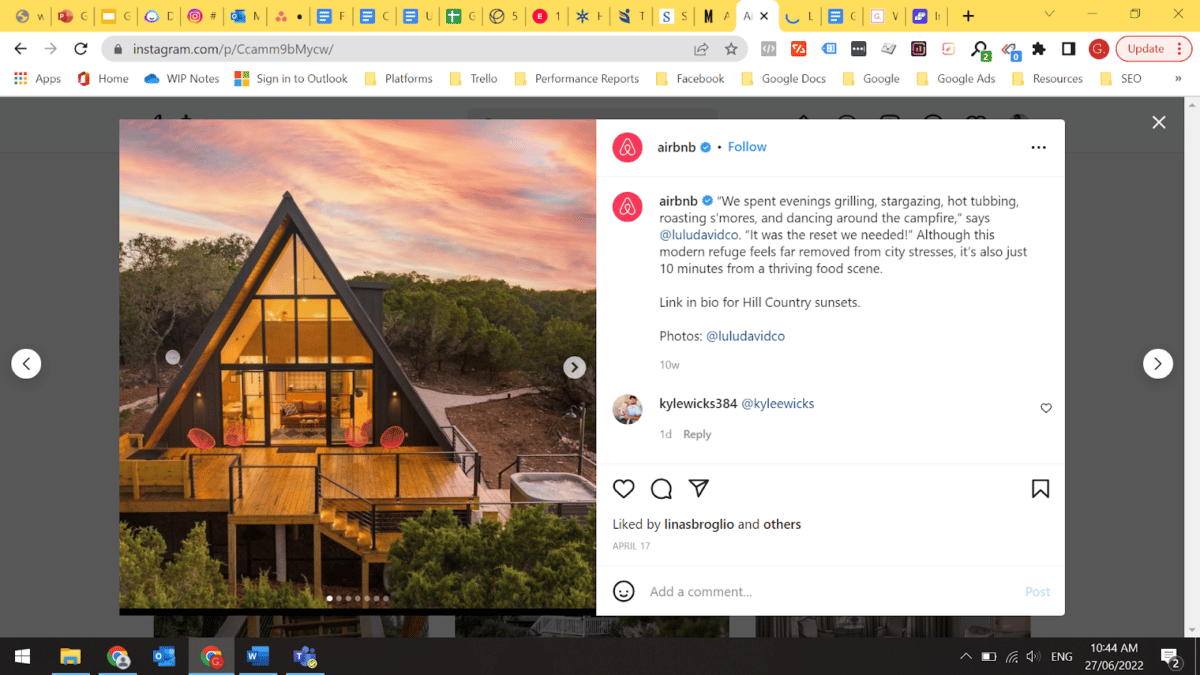Viewport: 1200px width, 675px height.
Task: Share post via paper plane icon
Action: 699,488
